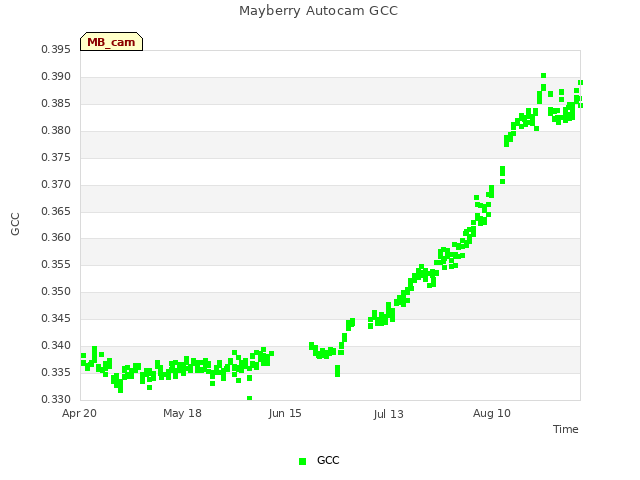
Task: Click the y-axis value 0.330
Action: coord(56,399)
